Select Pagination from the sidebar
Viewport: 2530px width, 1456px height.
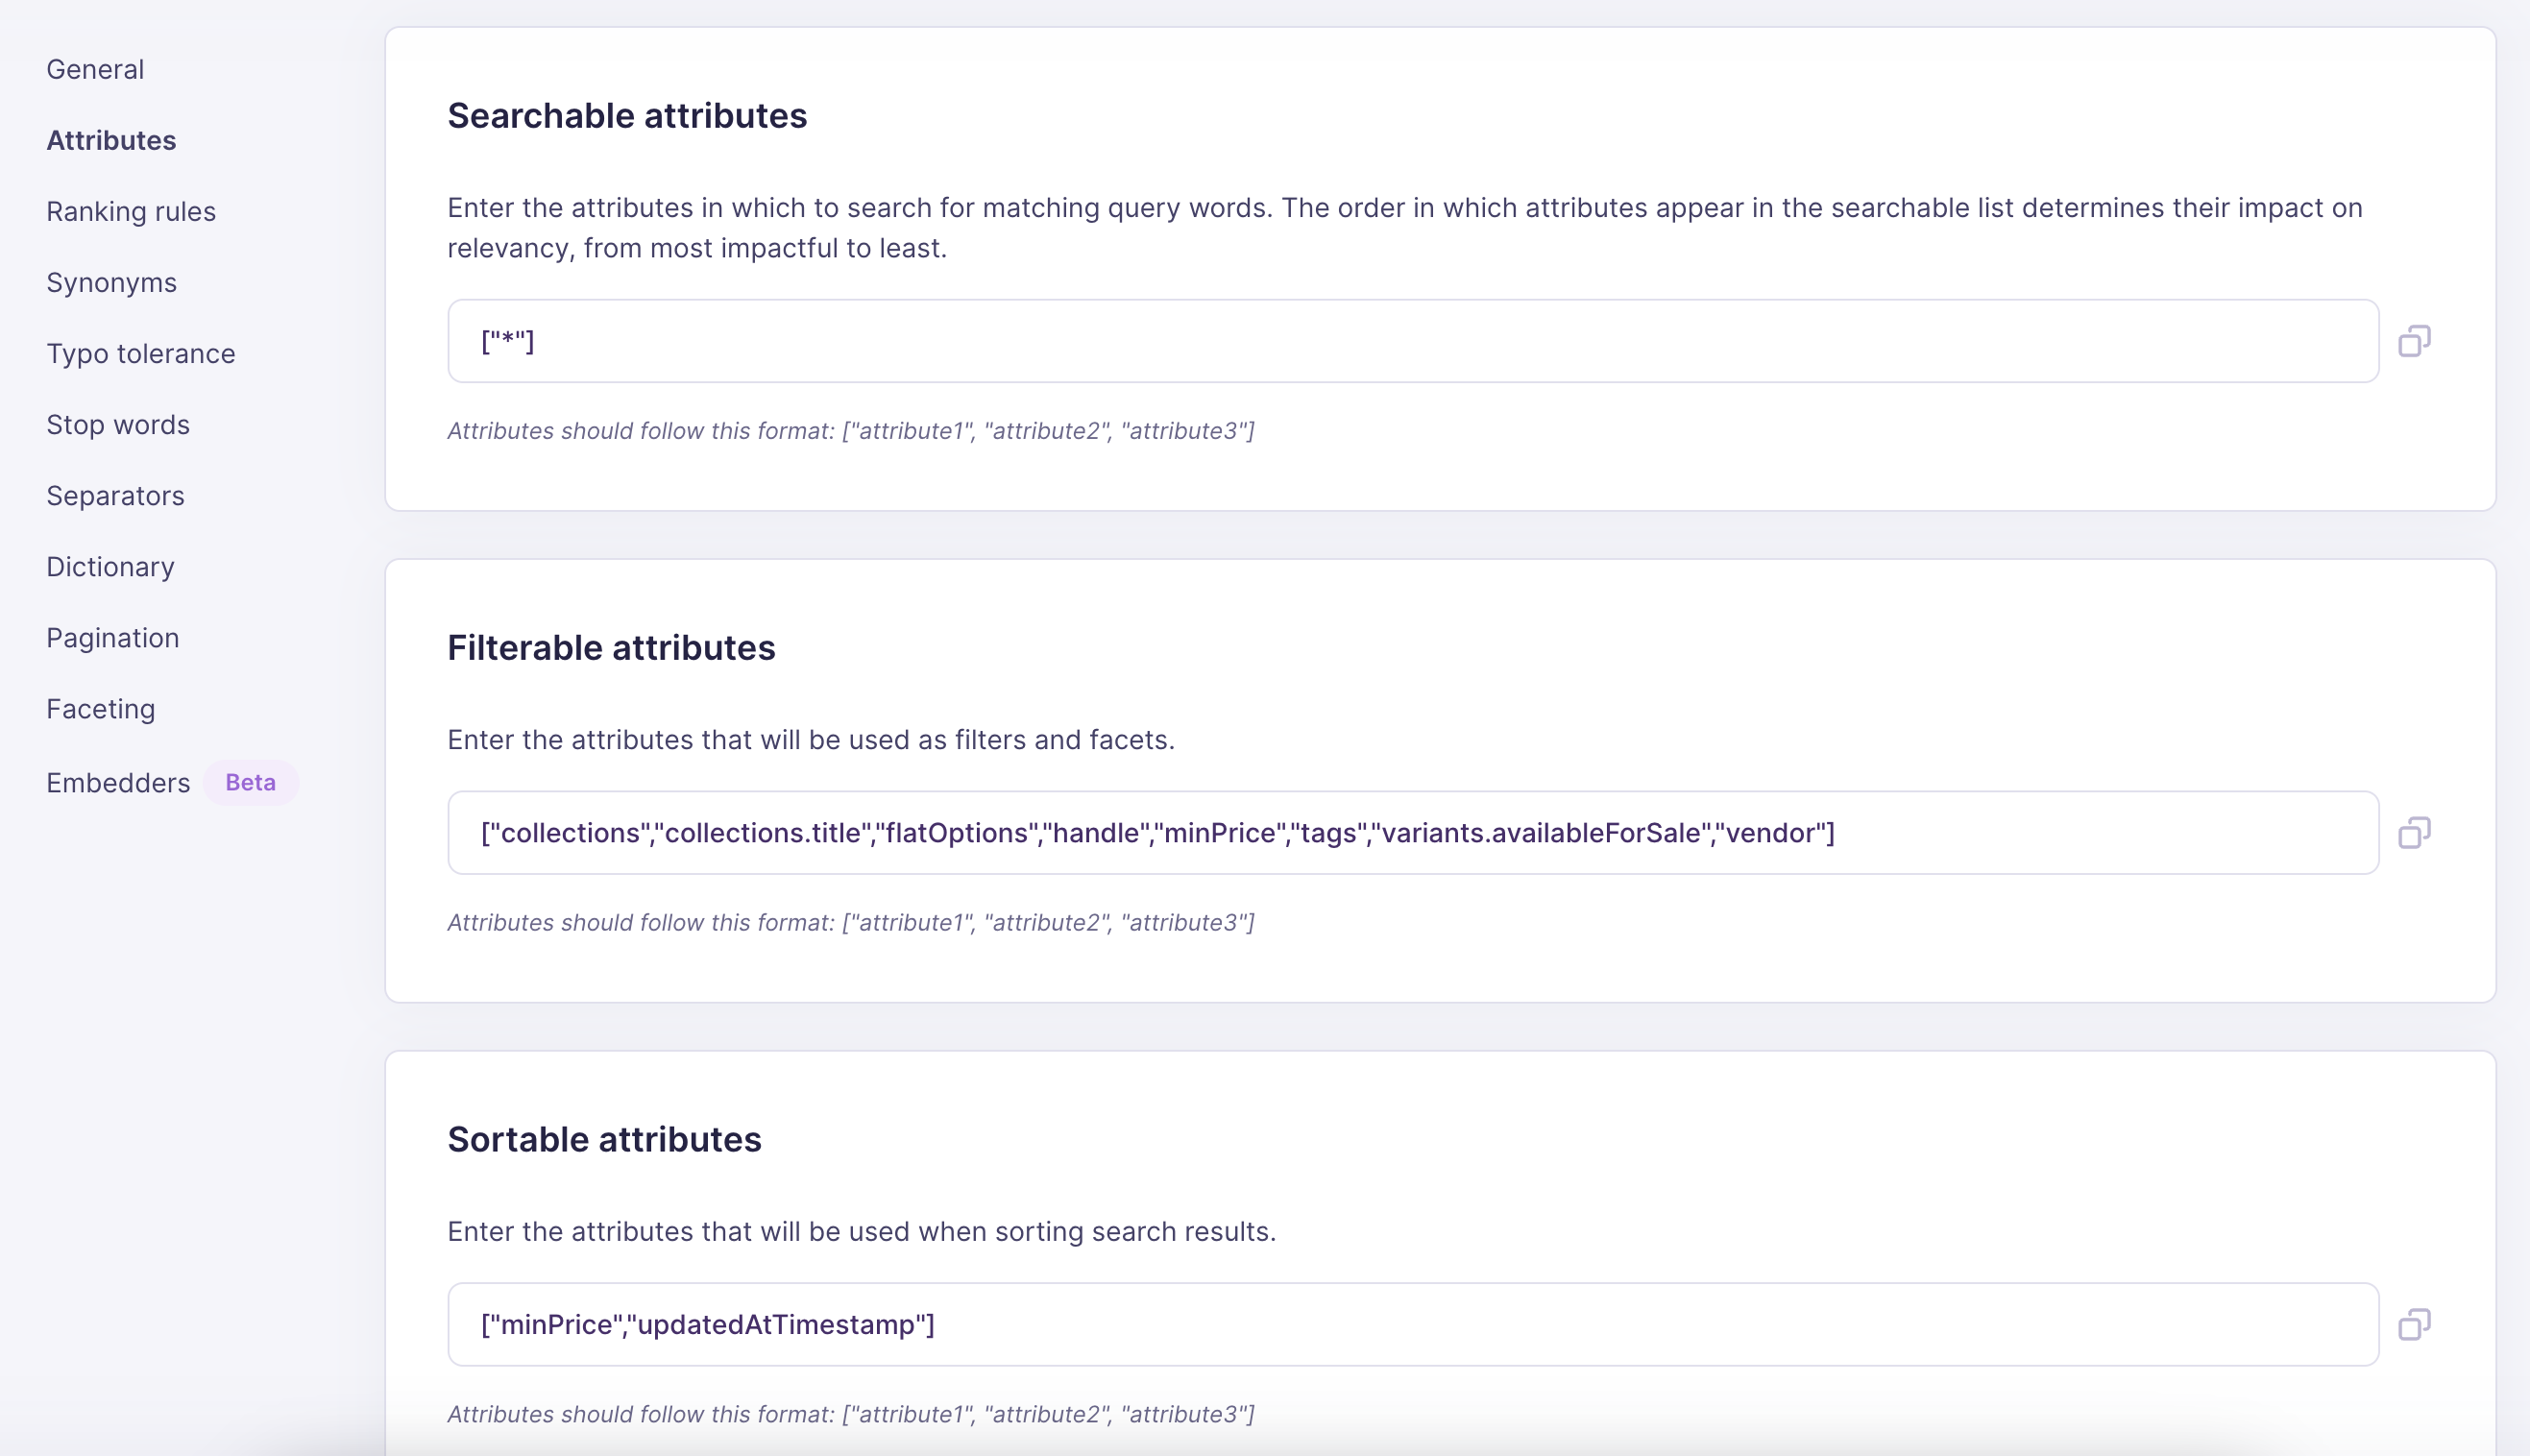112,637
